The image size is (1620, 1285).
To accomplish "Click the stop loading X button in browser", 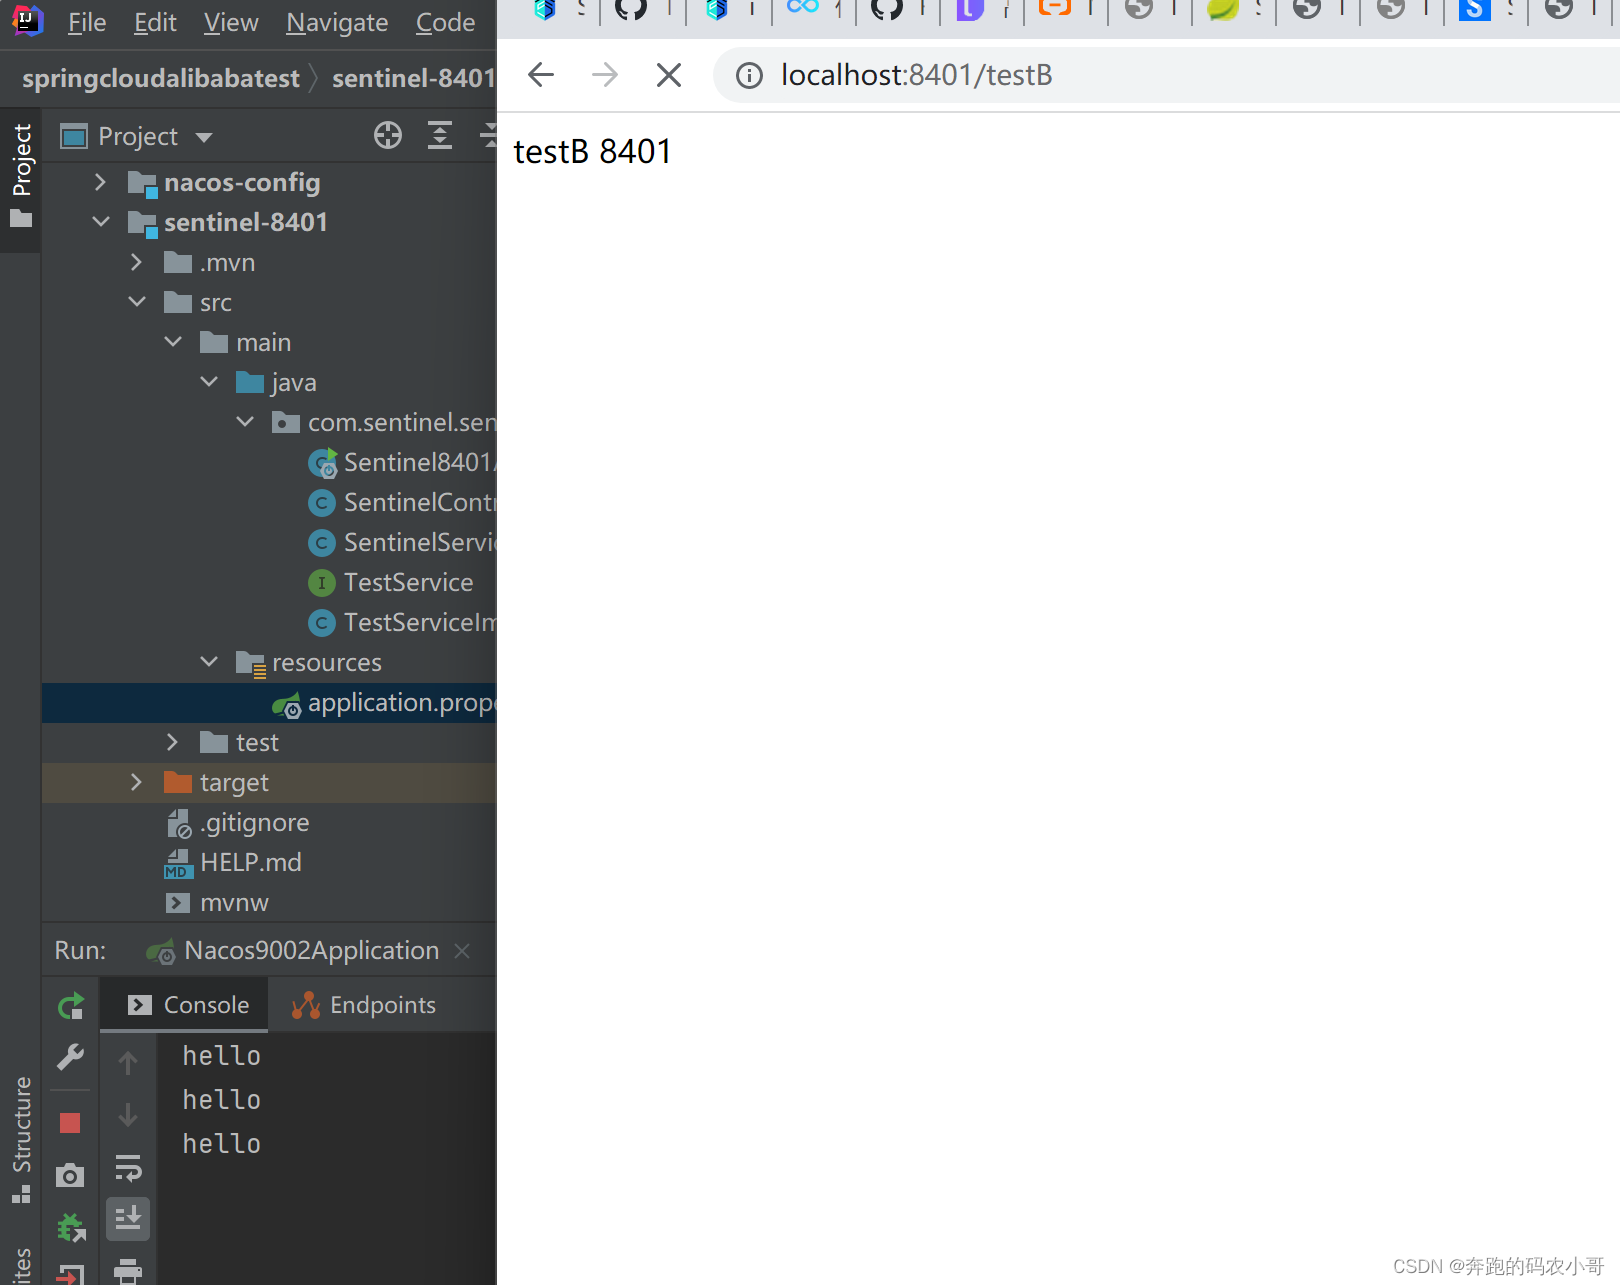I will (x=669, y=75).
